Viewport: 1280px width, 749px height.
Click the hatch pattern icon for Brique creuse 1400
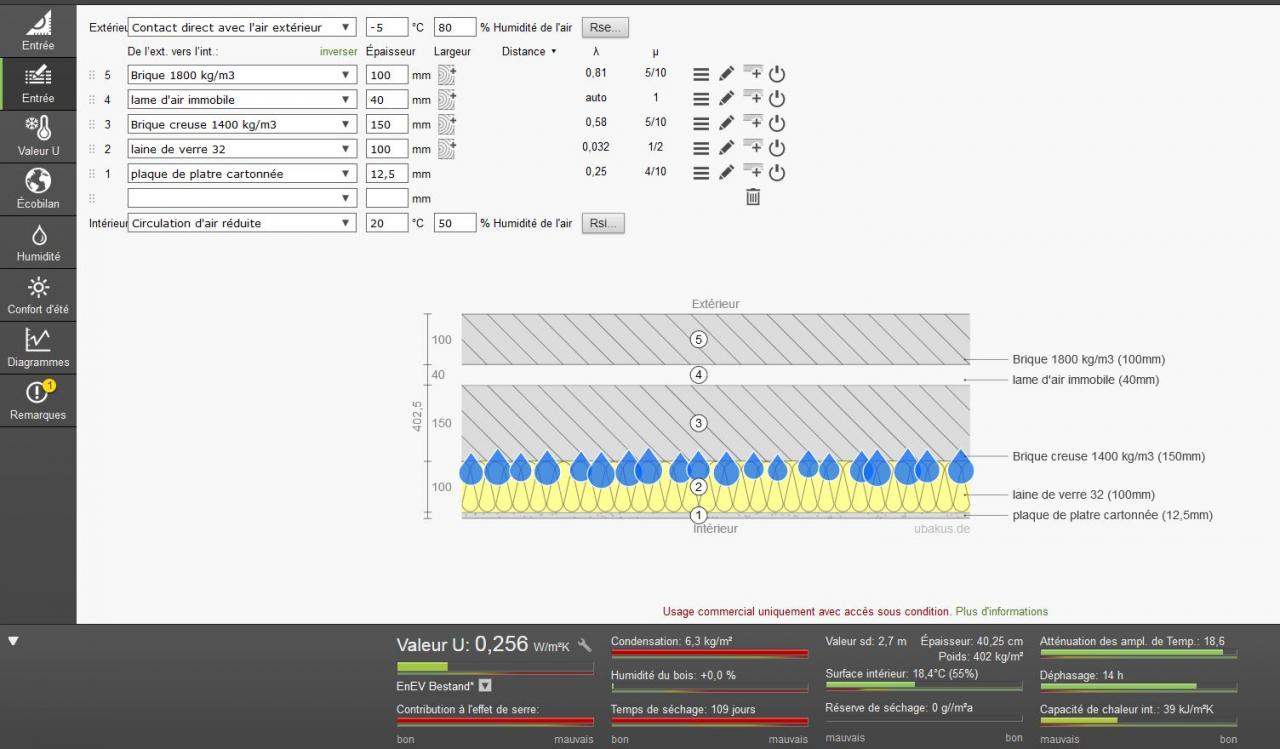(446, 124)
